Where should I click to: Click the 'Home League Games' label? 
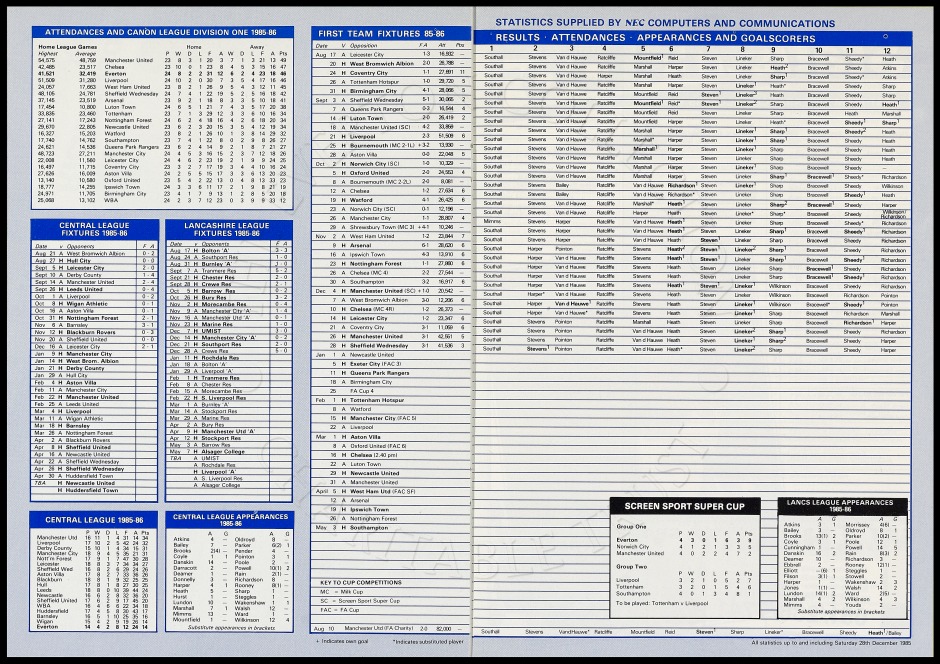click(x=67, y=47)
